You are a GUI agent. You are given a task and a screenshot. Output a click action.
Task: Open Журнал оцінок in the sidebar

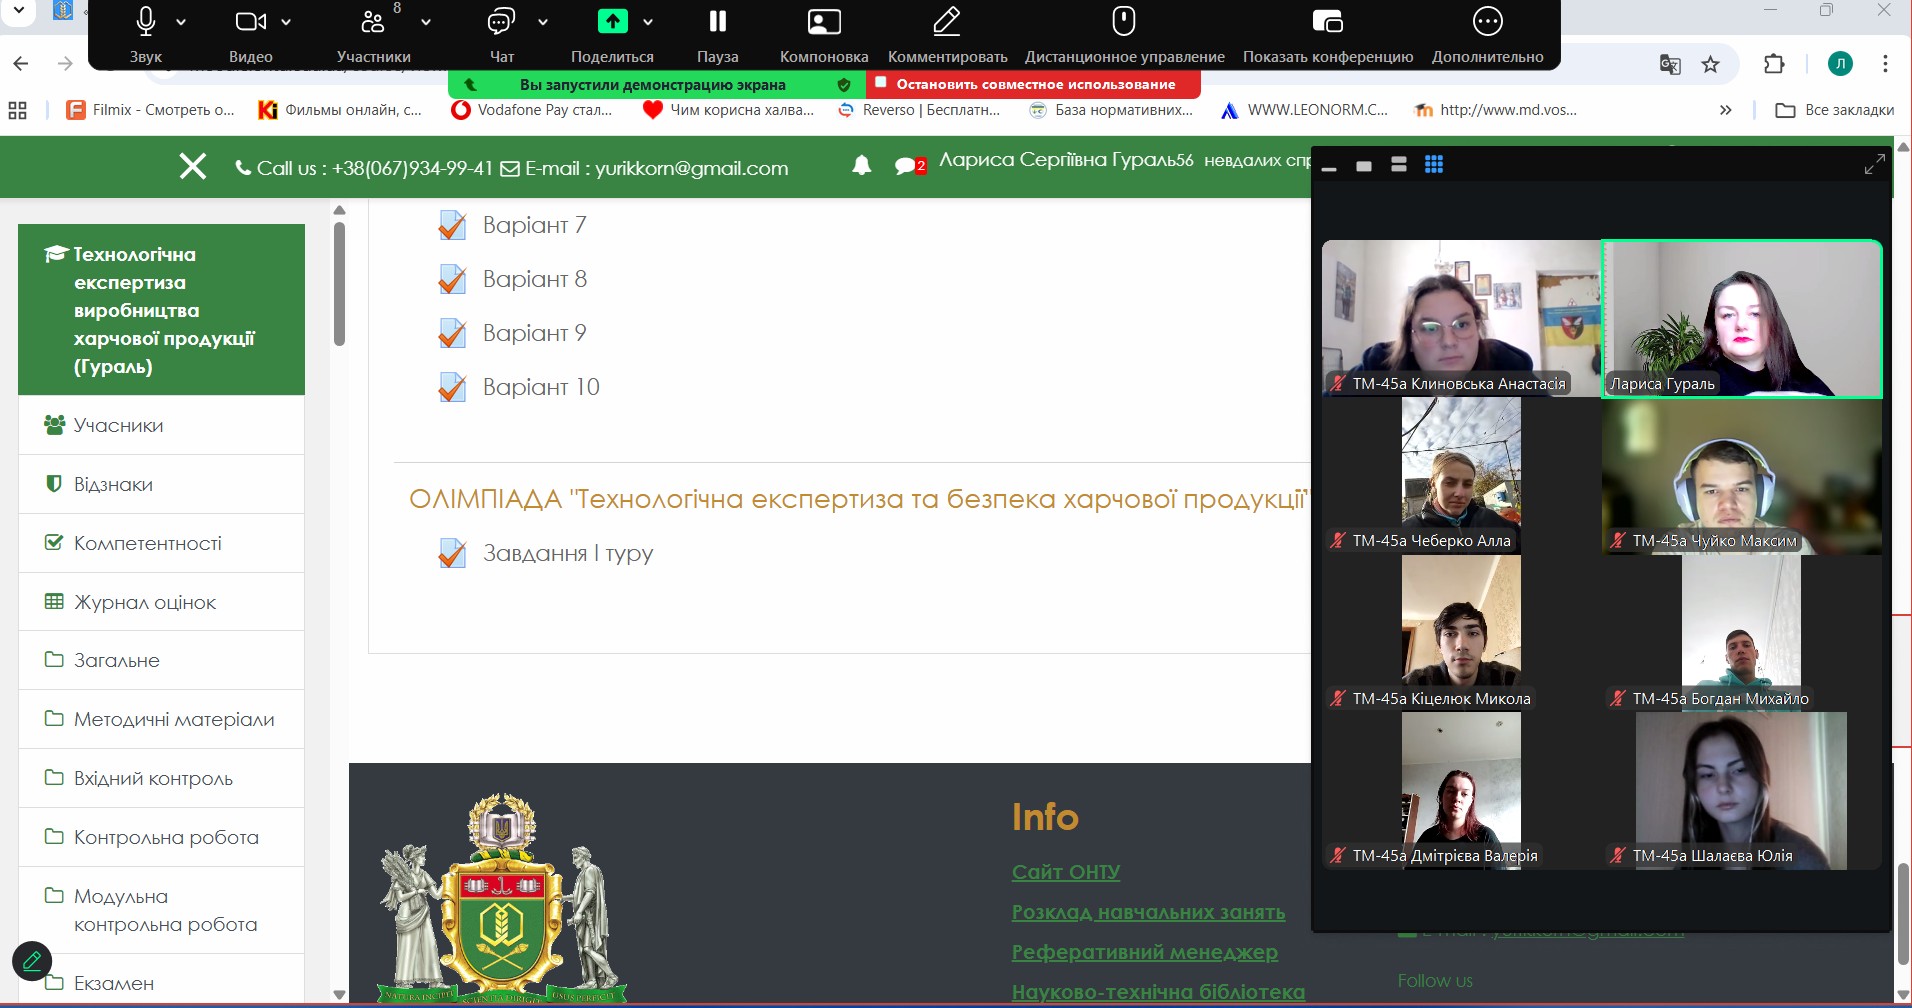point(145,602)
